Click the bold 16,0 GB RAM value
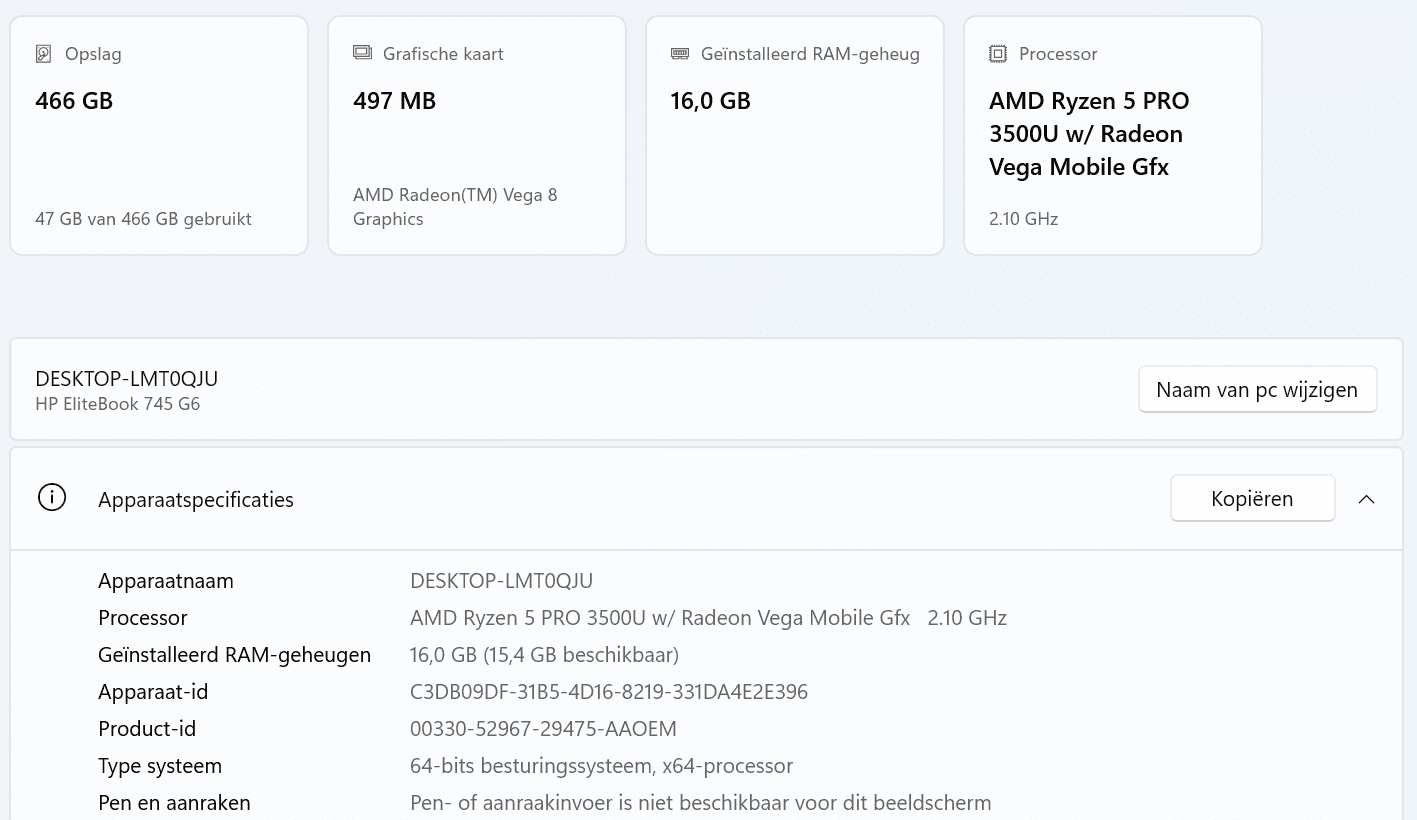 click(x=710, y=101)
